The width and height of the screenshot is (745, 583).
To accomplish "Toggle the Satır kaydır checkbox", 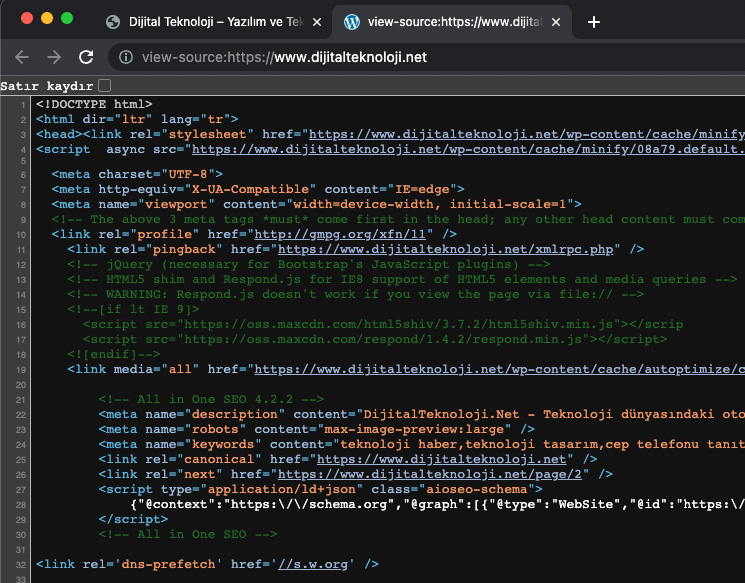I will [x=105, y=86].
